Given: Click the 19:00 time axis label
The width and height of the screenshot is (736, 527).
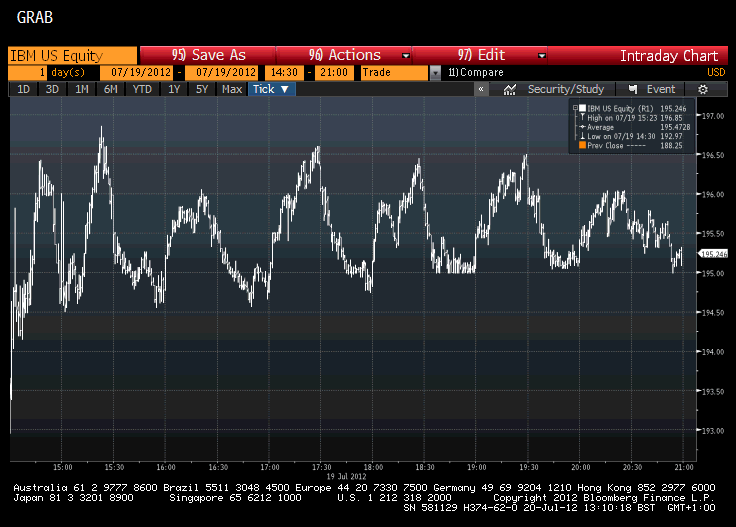Looking at the screenshot, I should (476, 467).
